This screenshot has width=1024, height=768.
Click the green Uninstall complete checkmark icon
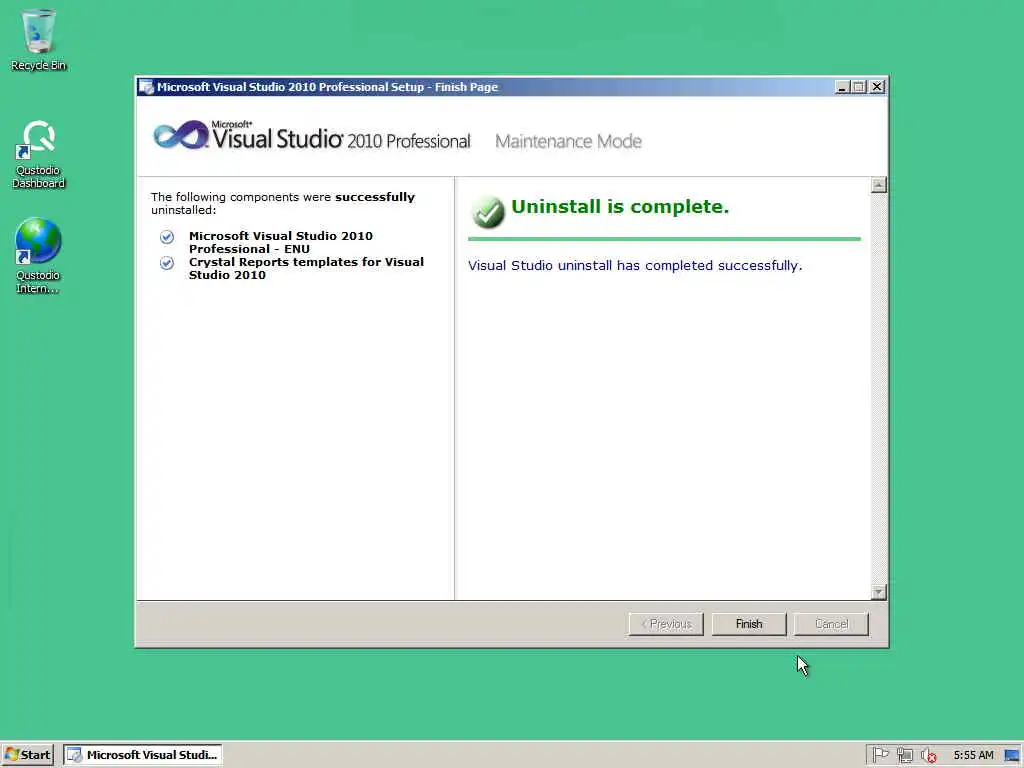point(488,212)
